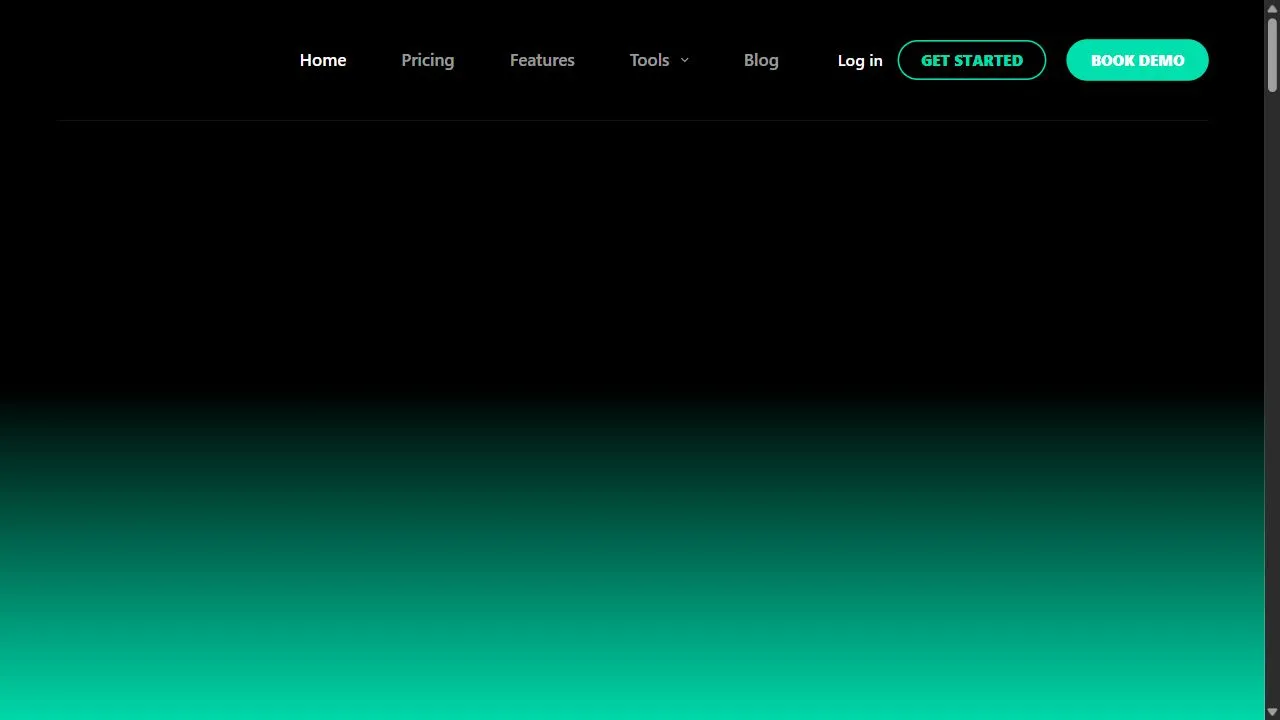Image resolution: width=1280 pixels, height=720 pixels.
Task: Click the GET STARTED button
Action: (972, 60)
